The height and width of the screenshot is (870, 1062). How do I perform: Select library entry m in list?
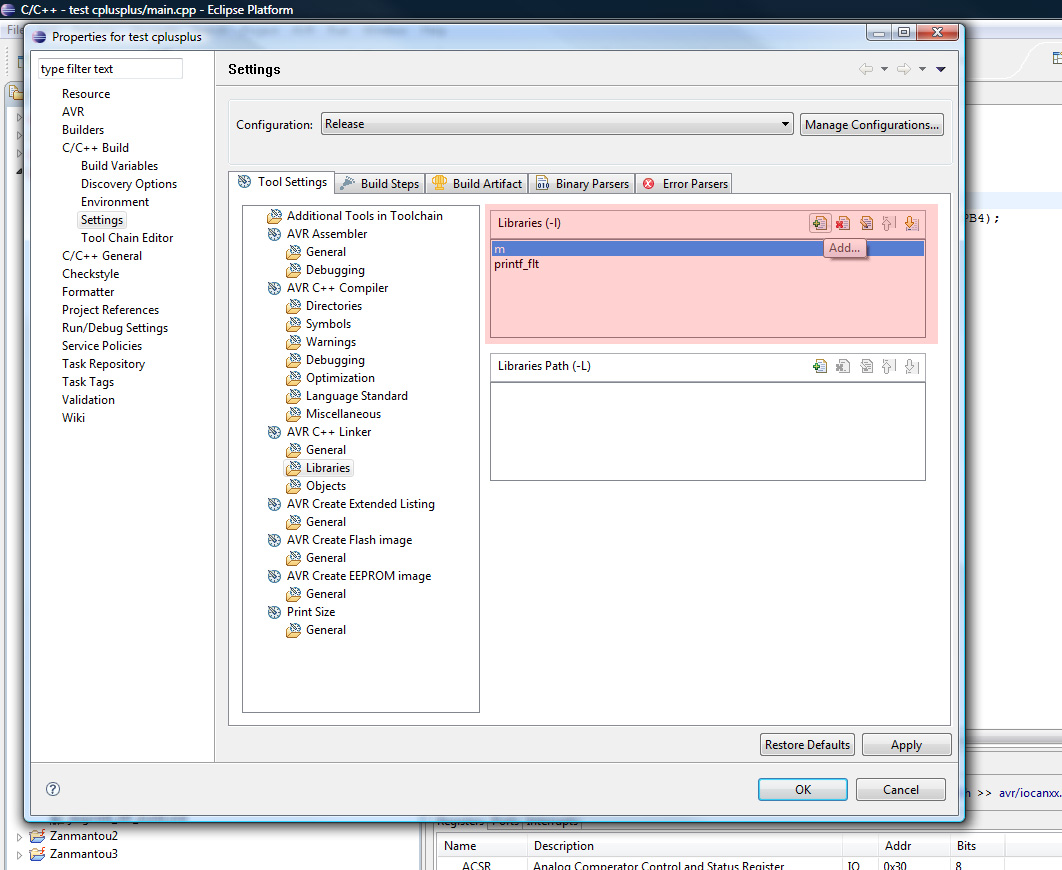pos(708,248)
